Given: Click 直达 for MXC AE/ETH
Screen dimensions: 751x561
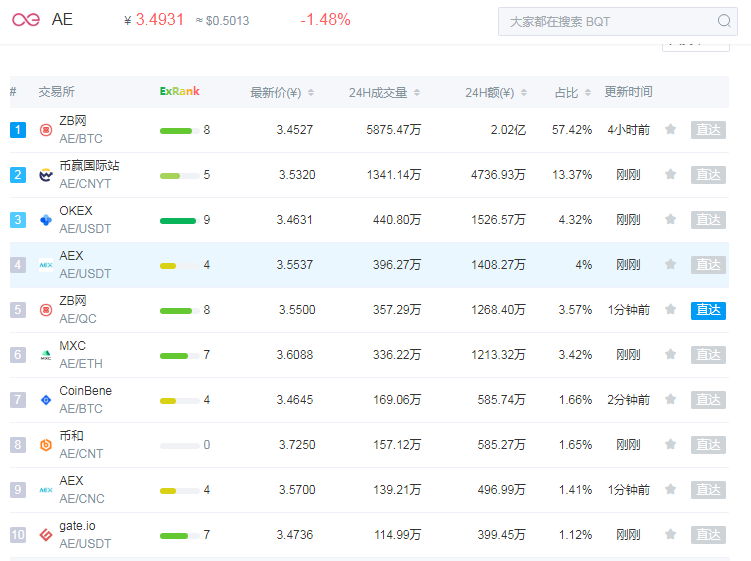Looking at the screenshot, I should click(x=708, y=355).
